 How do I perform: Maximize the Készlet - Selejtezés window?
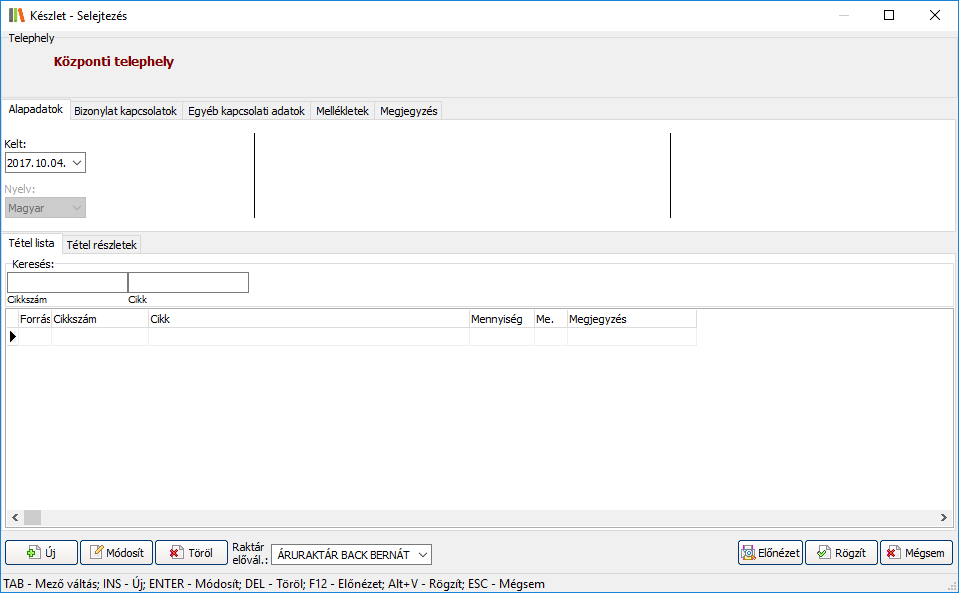889,16
